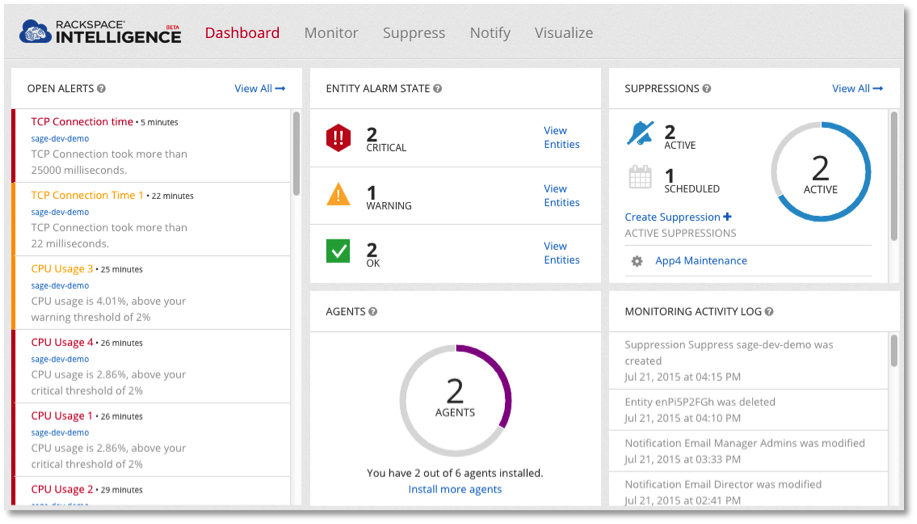
Task: Open the CPU Usage 4 alert
Action: [62, 343]
